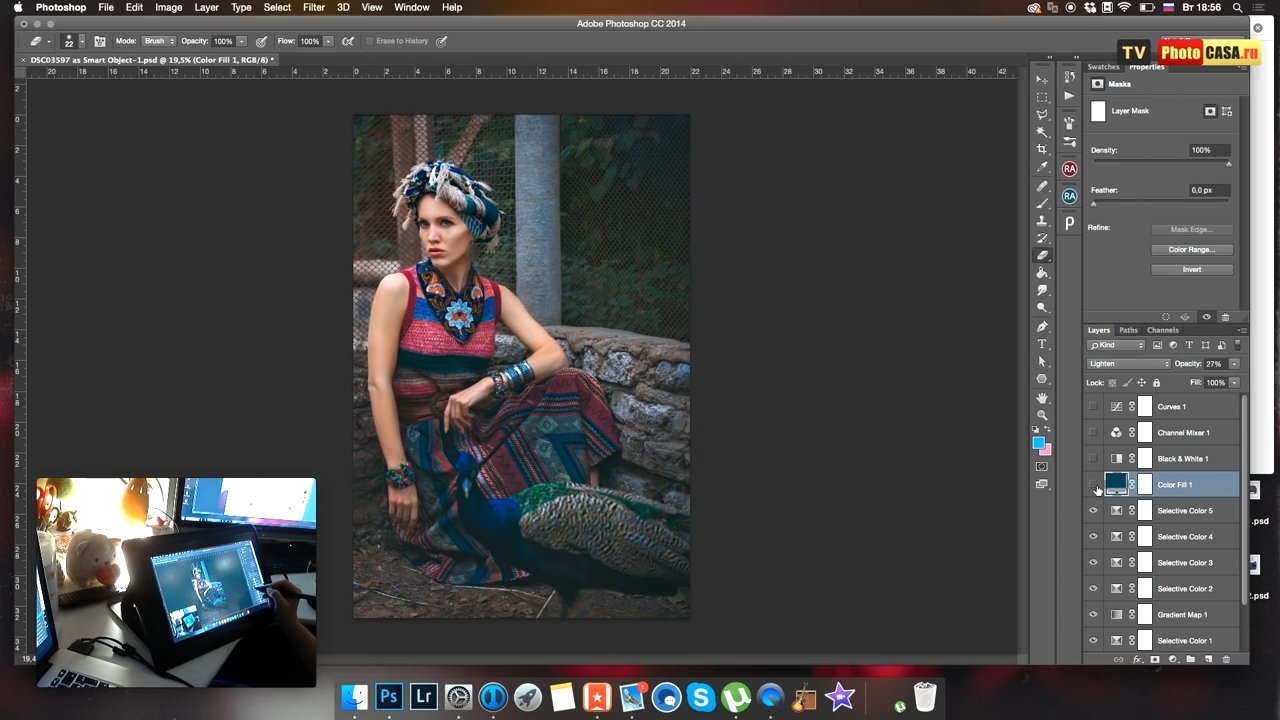Show the Channel Mixer 1 layer
The height and width of the screenshot is (720, 1280).
point(1093,433)
